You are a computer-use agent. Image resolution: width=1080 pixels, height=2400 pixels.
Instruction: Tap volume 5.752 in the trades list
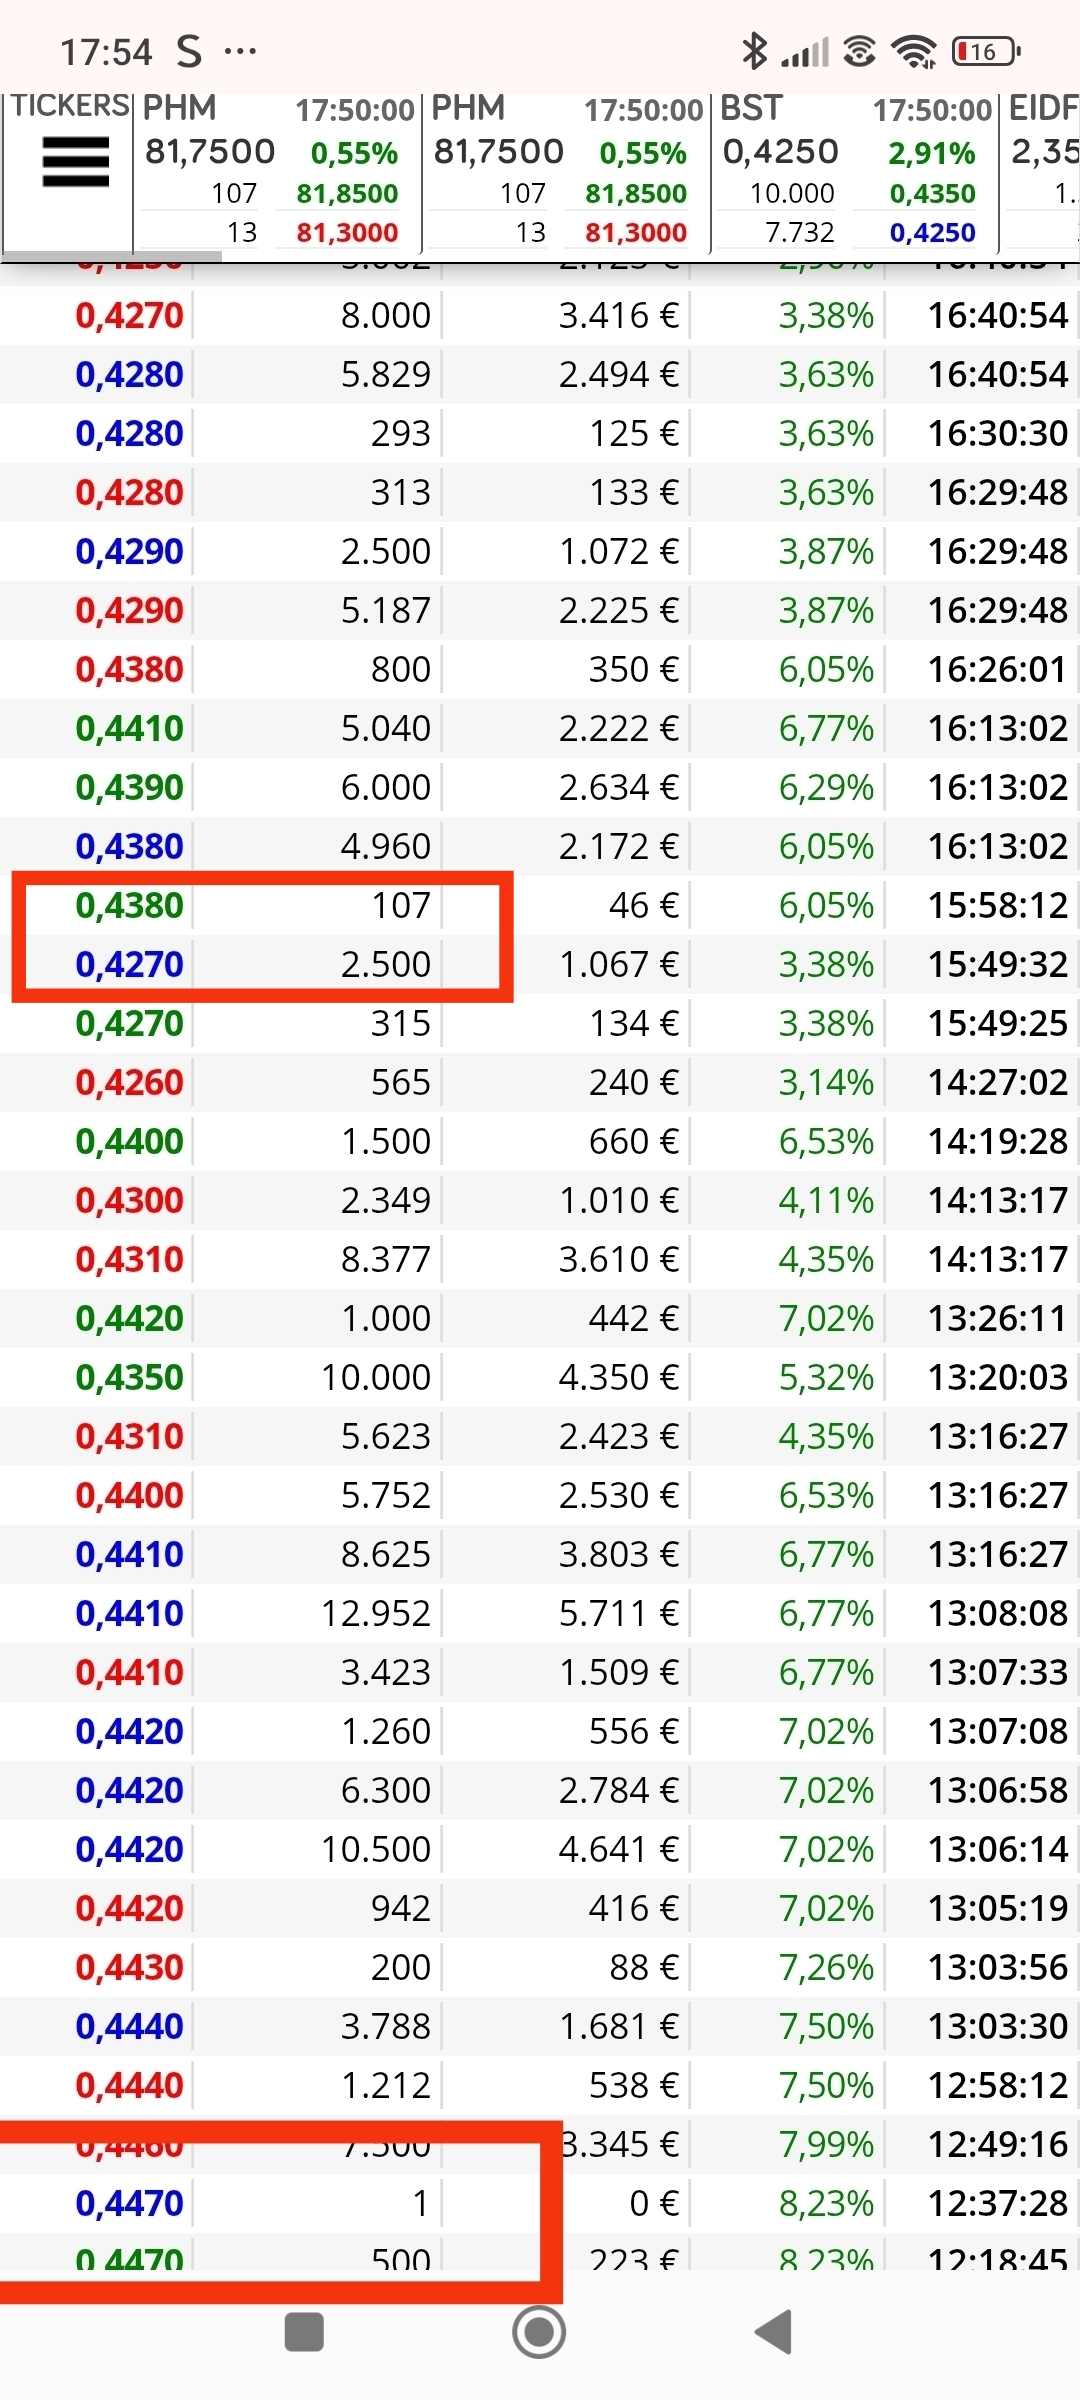click(385, 1495)
